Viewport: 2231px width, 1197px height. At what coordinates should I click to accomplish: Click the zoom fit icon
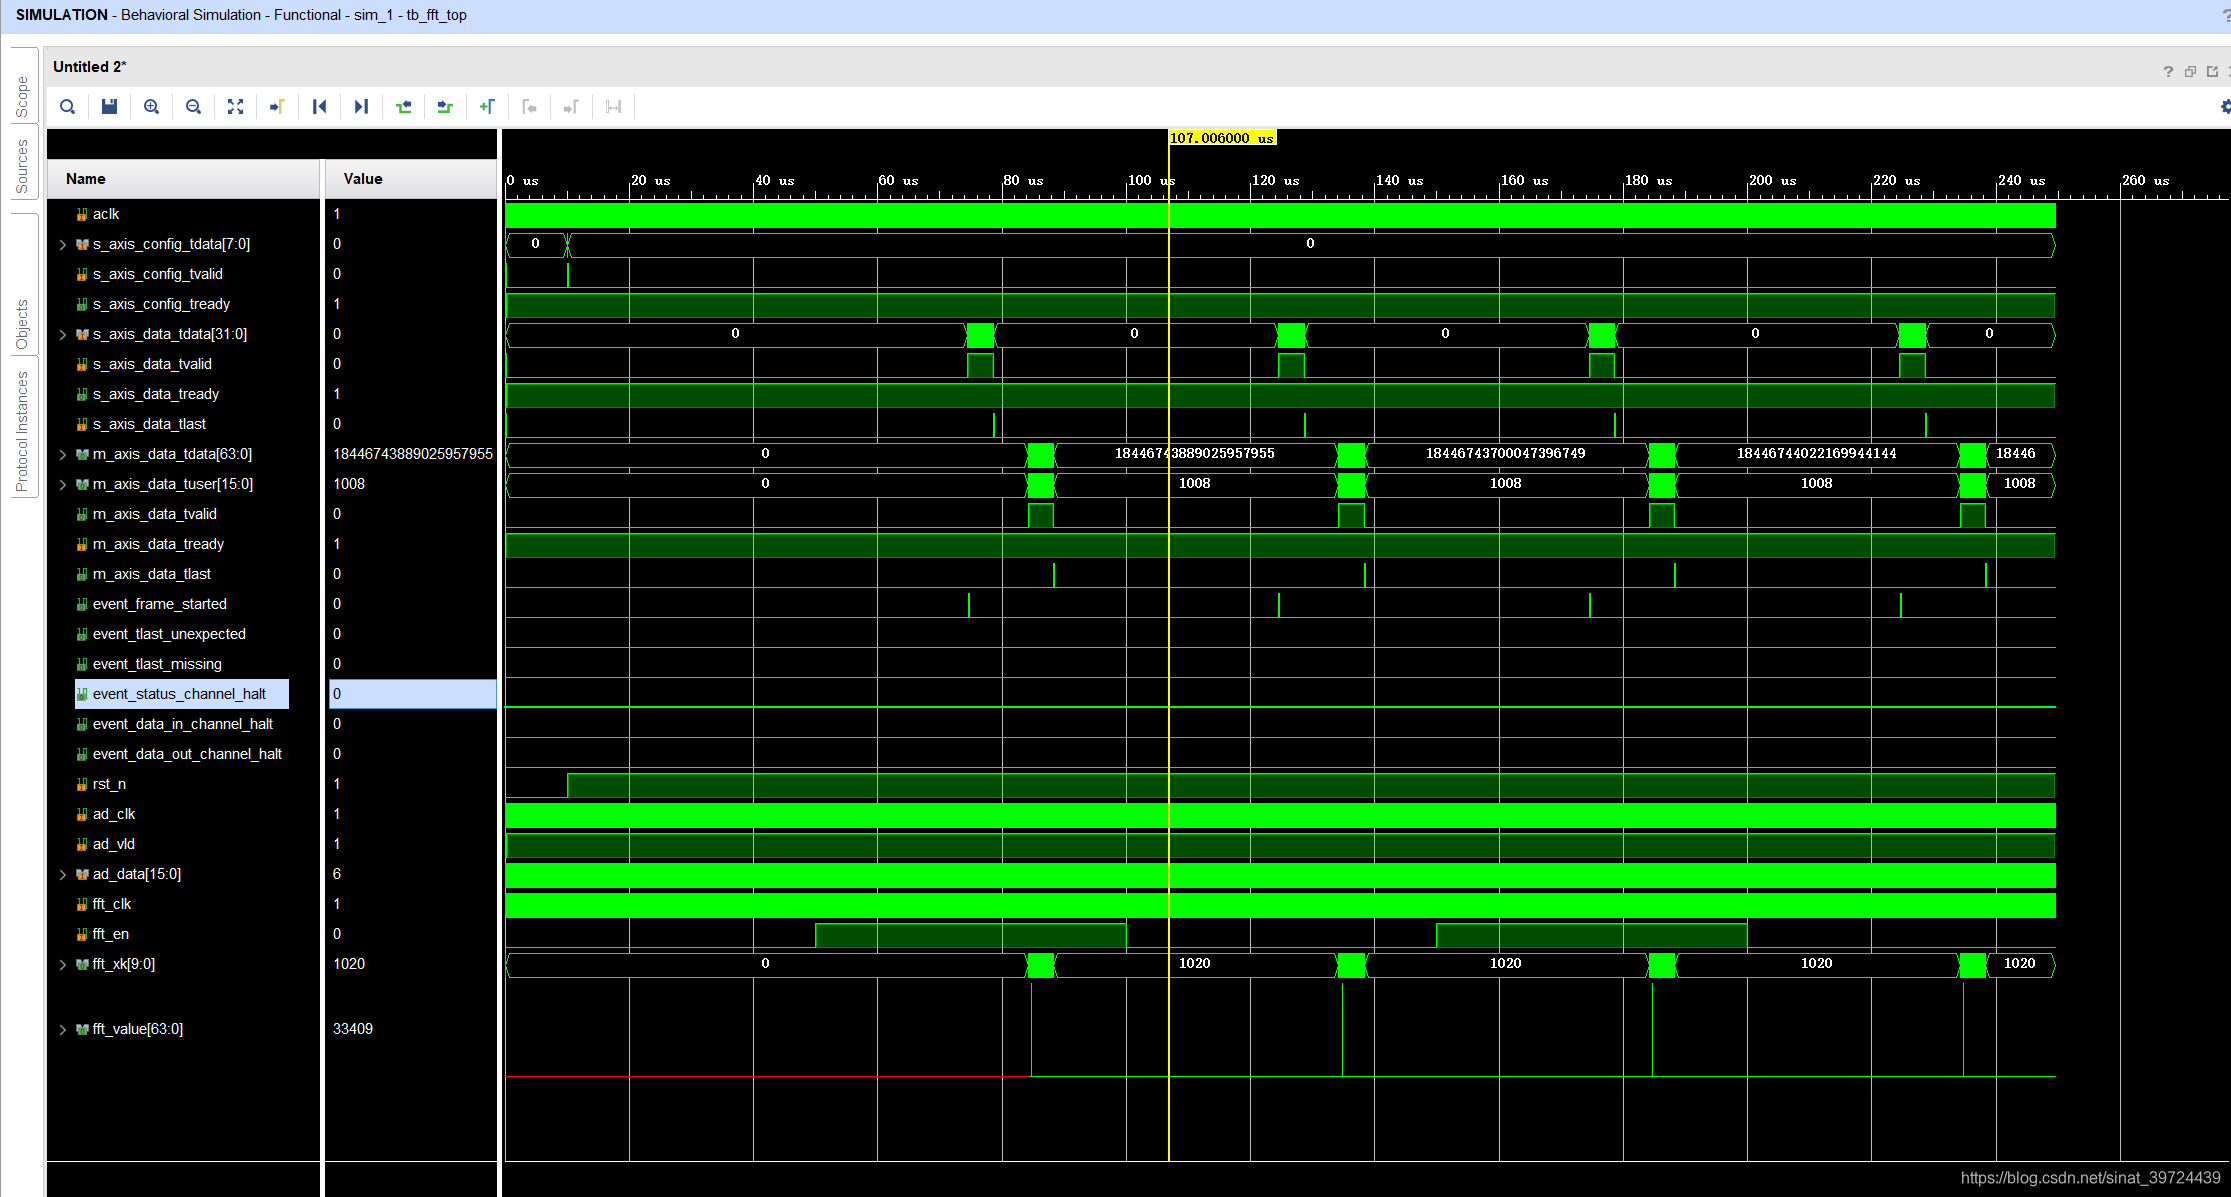[235, 107]
